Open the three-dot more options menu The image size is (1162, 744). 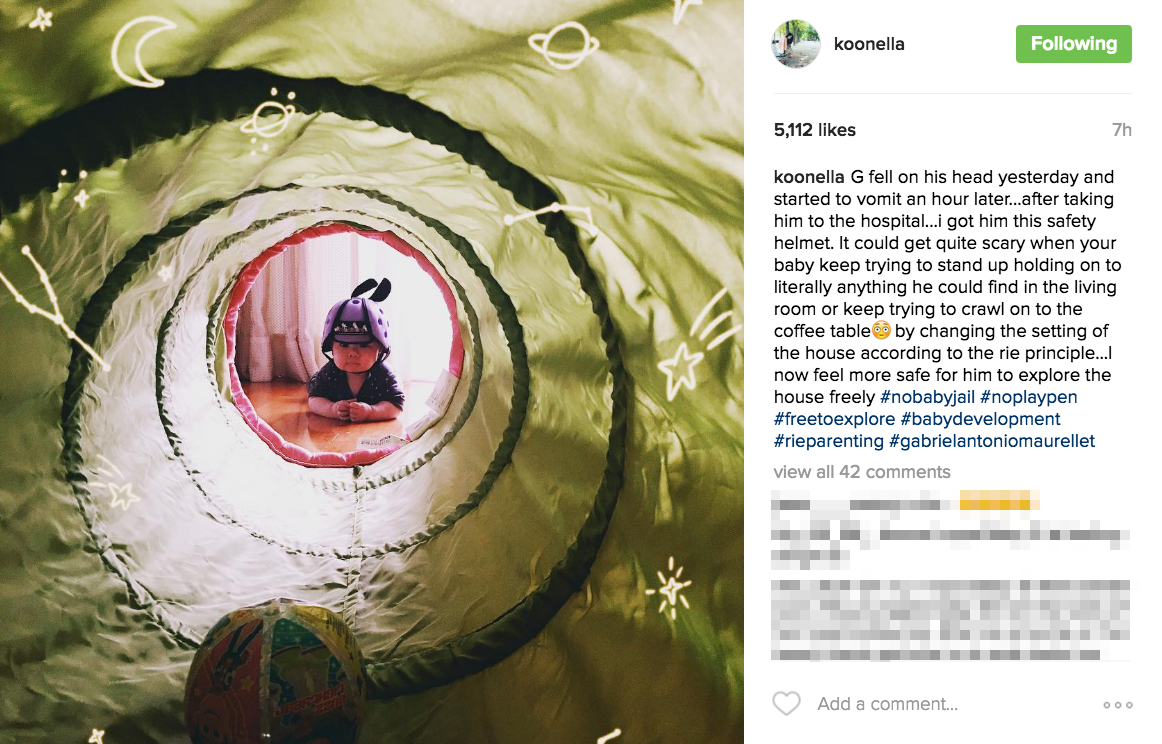[x=1118, y=705]
